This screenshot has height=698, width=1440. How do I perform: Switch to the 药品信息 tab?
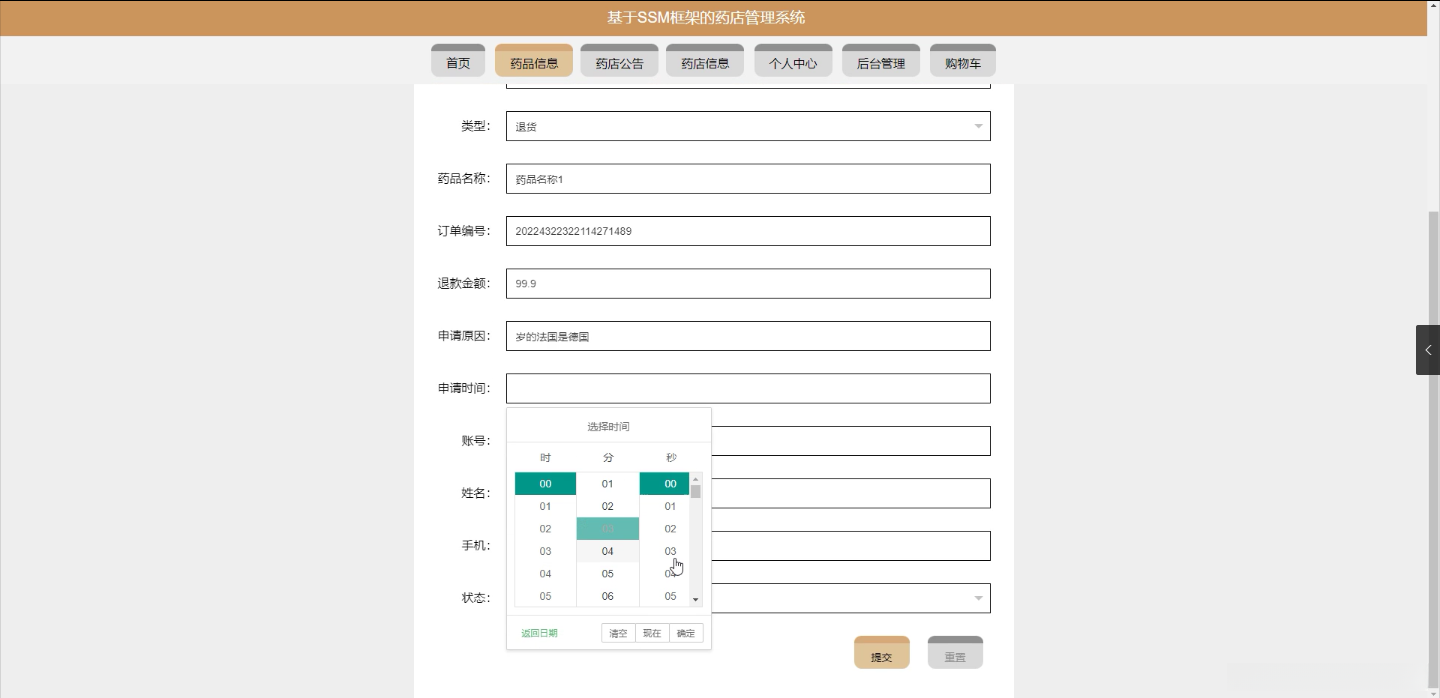click(534, 61)
